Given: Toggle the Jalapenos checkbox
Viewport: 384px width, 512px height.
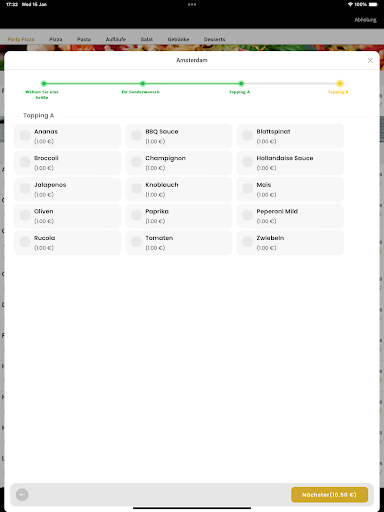Looking at the screenshot, I should (25, 189).
